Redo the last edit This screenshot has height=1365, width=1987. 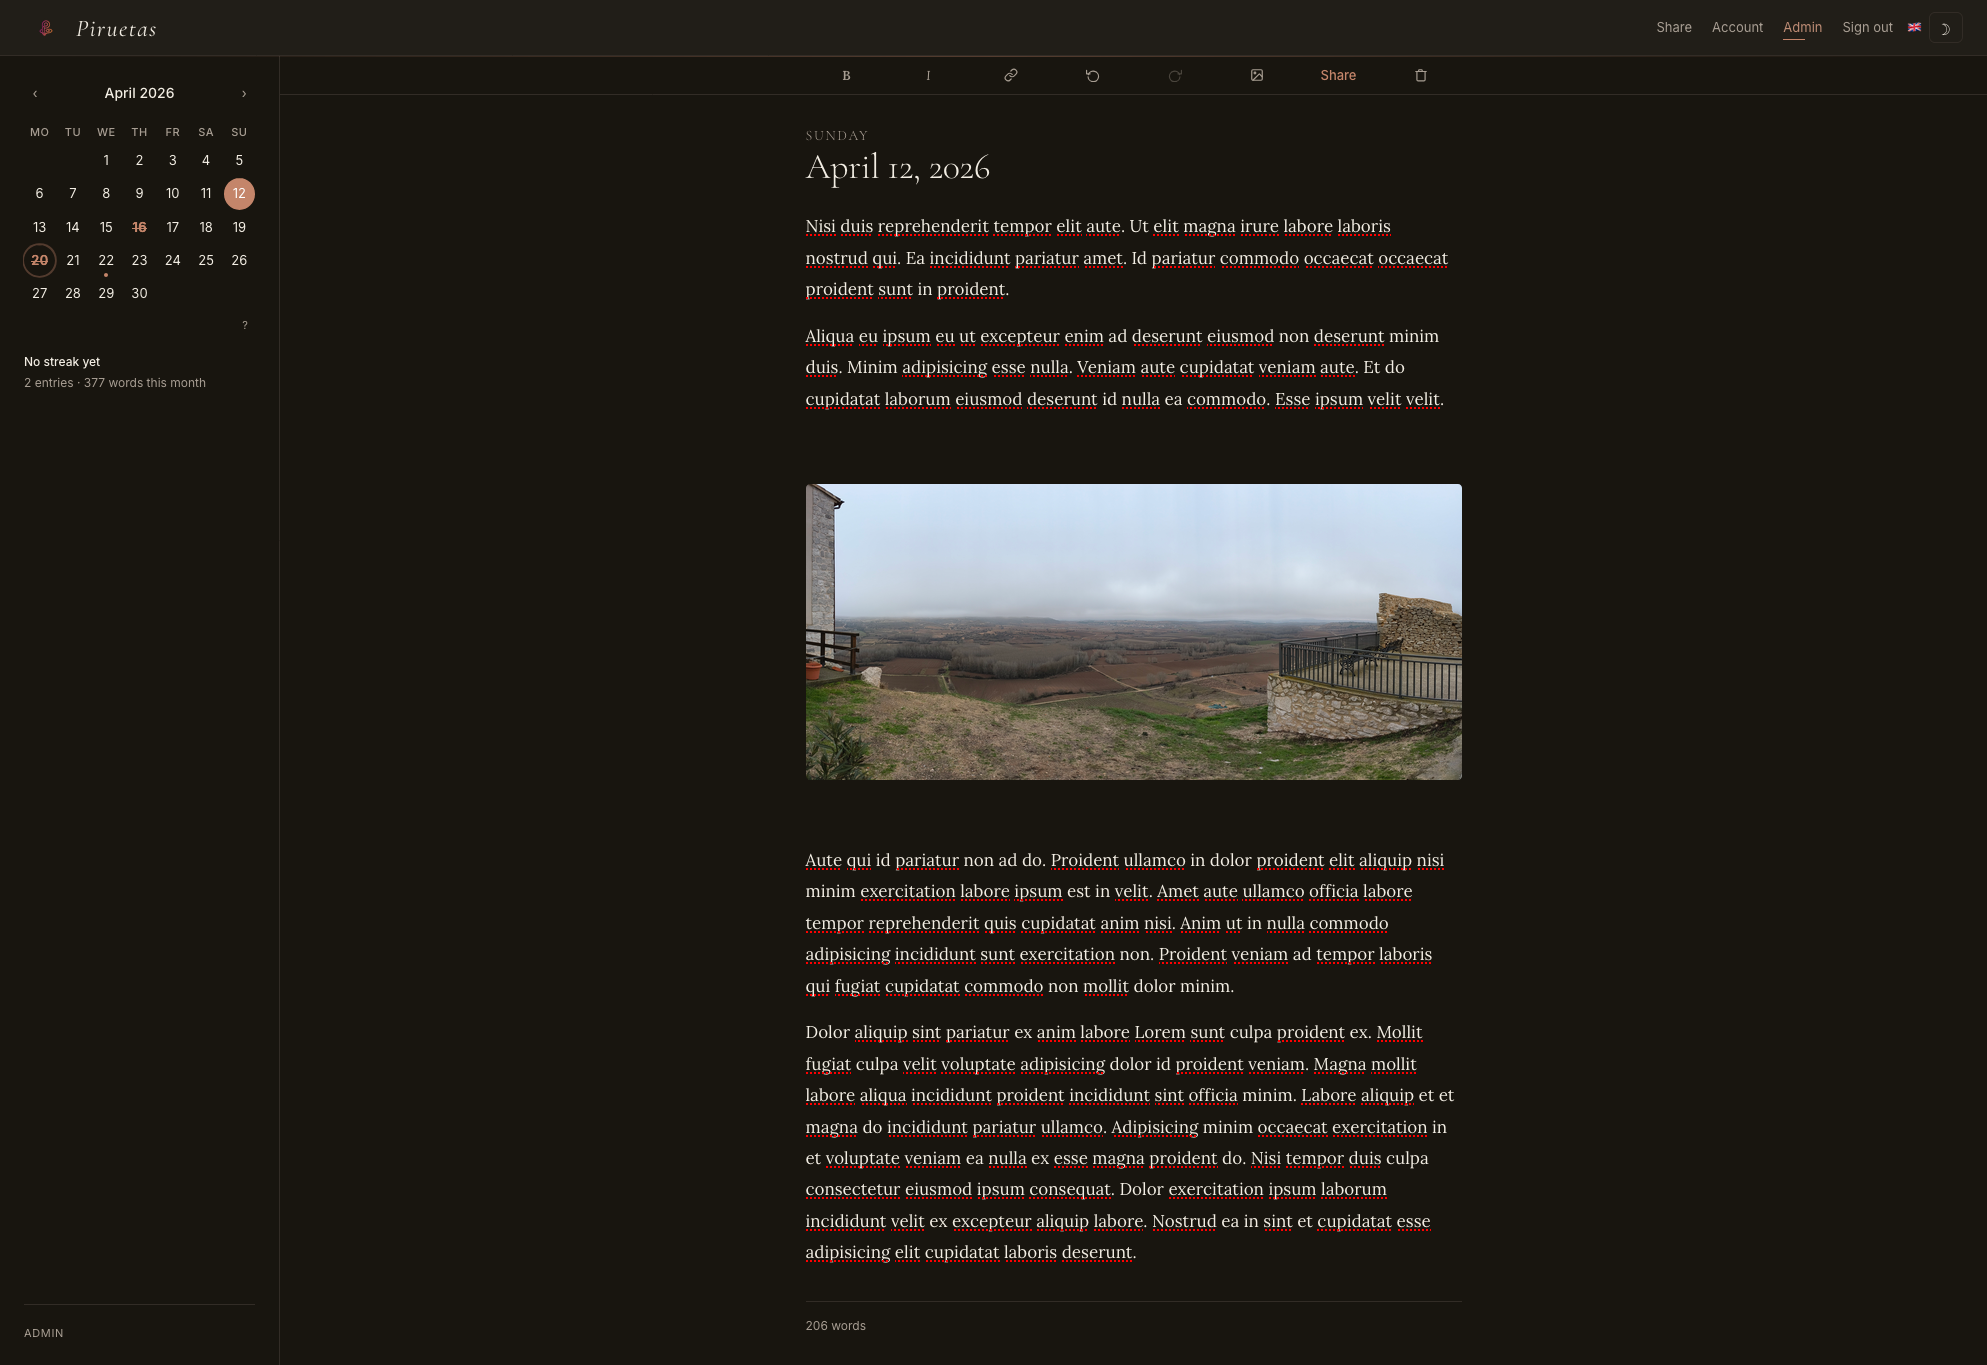1175,75
